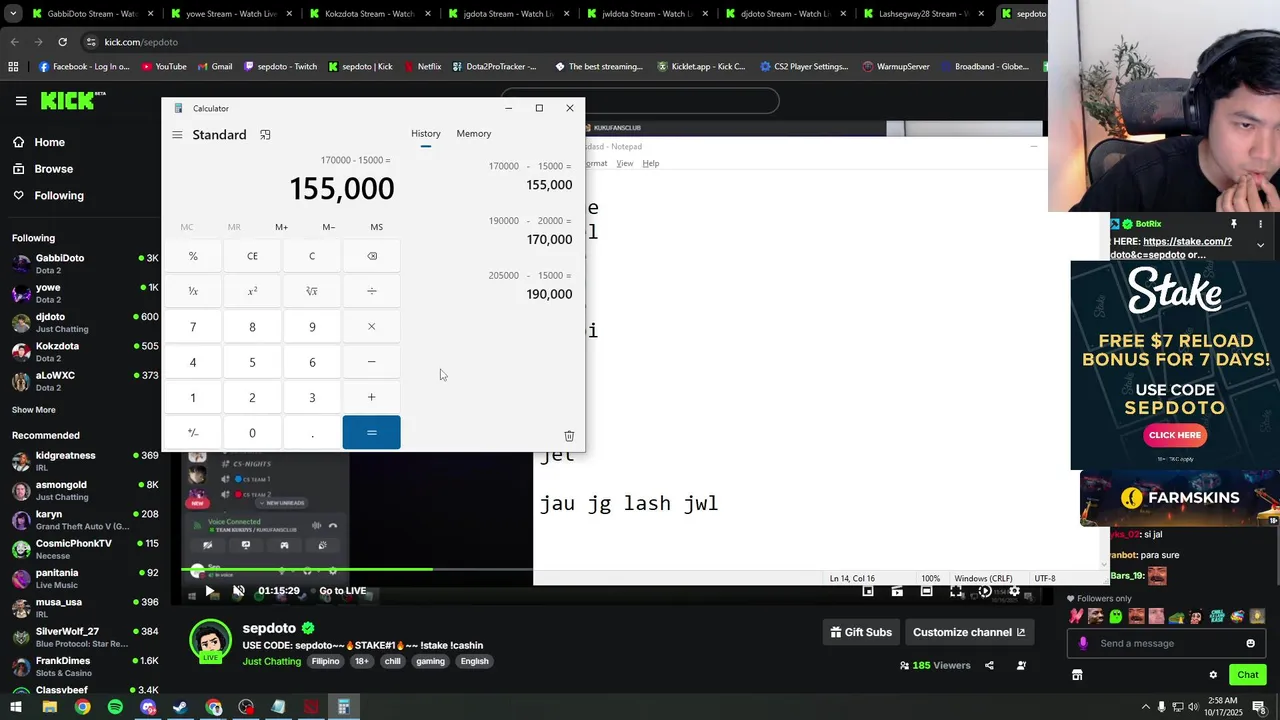The image size is (1280, 720).
Task: Click Go to LIVE in player
Action: [x=343, y=591]
